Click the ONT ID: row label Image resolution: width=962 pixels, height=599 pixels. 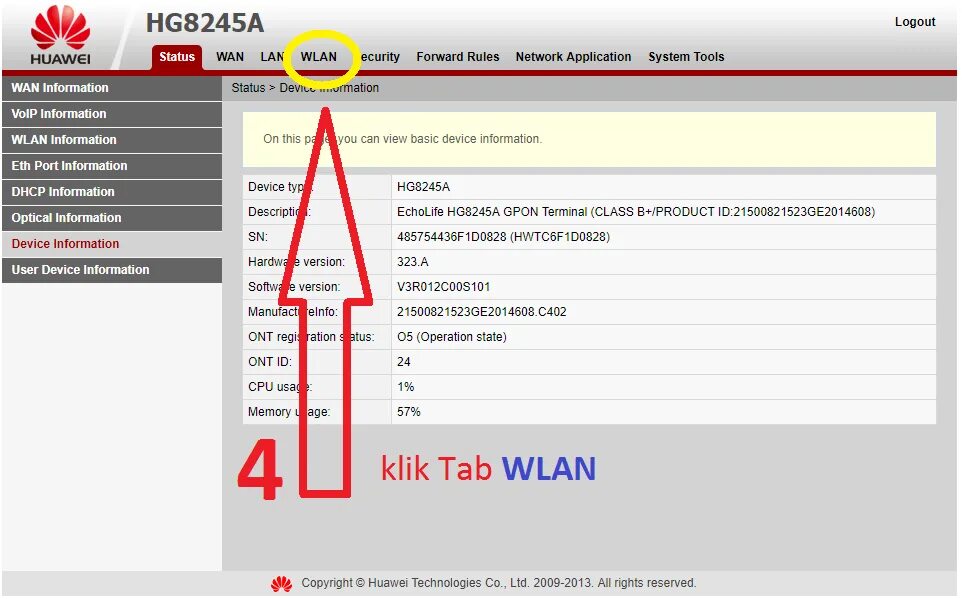(269, 362)
